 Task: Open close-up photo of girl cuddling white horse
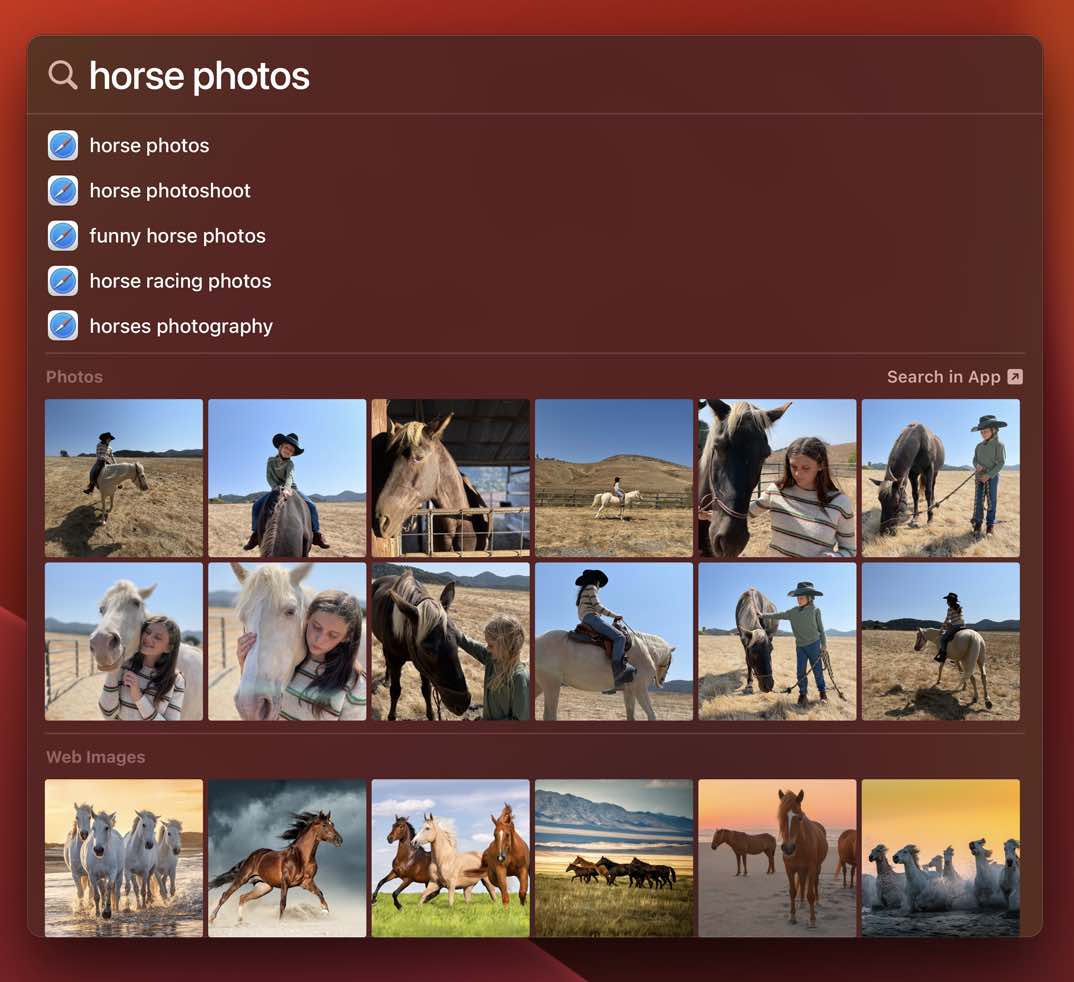pyautogui.click(x=287, y=642)
